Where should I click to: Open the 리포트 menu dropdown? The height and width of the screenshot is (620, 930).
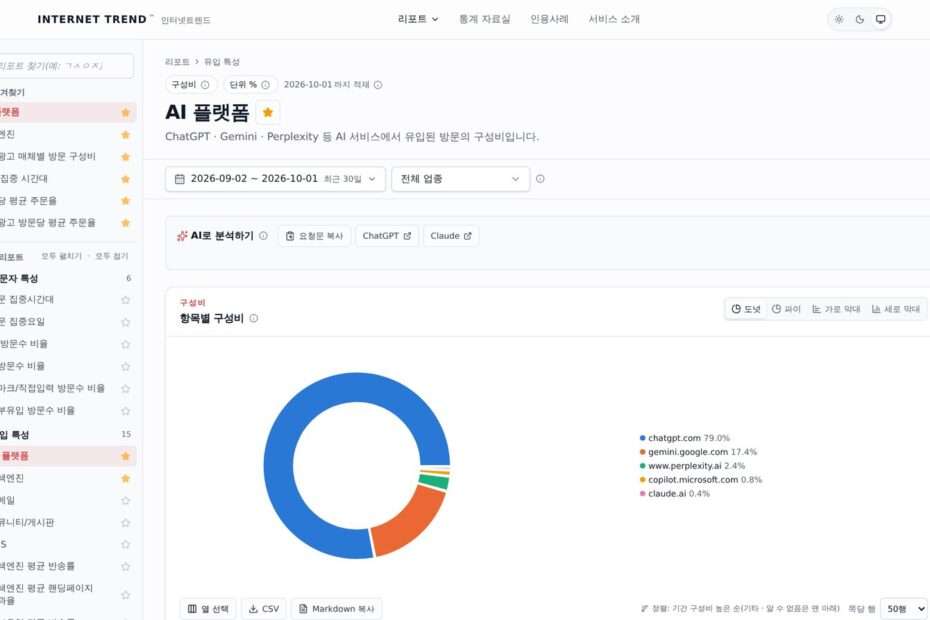[418, 20]
